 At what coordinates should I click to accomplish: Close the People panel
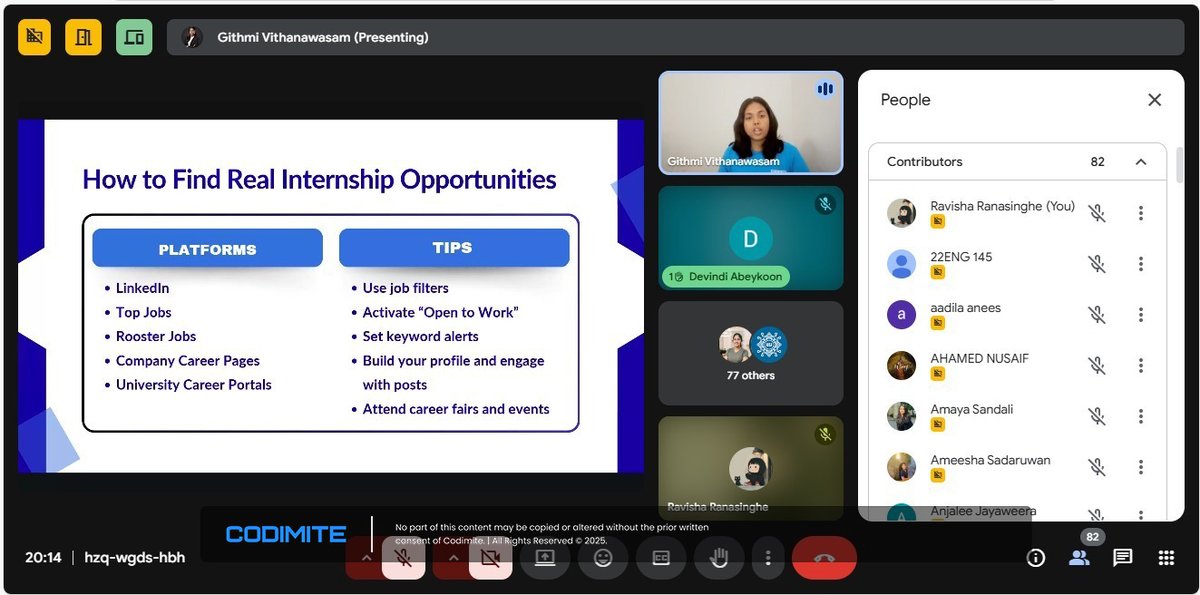coord(1154,100)
